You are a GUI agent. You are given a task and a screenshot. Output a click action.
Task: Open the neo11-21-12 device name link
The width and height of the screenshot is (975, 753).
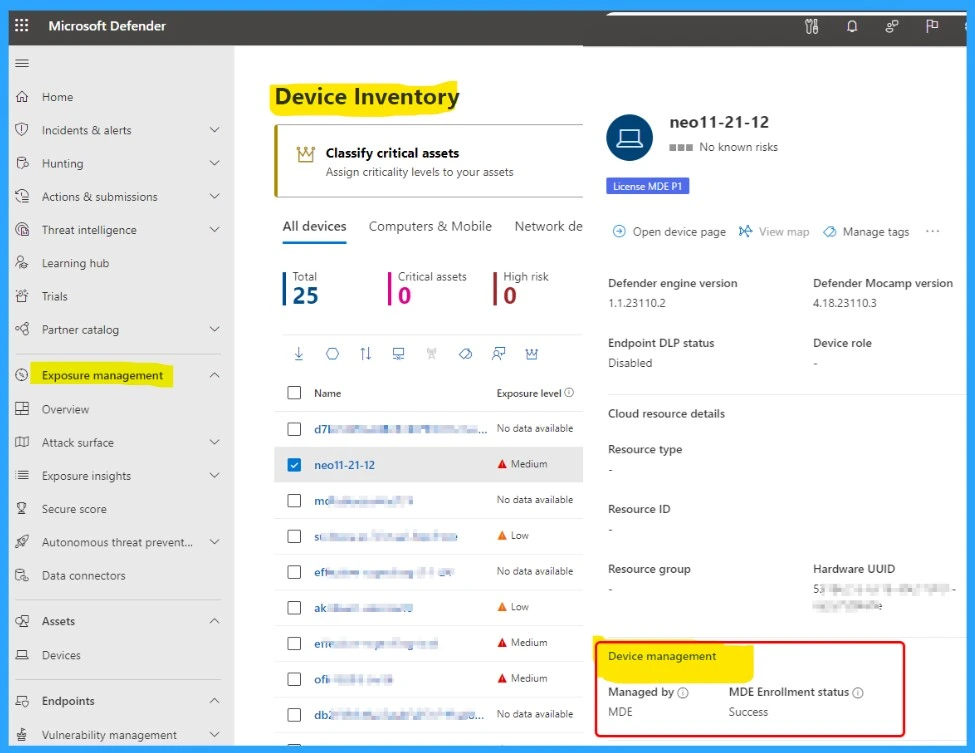(344, 465)
